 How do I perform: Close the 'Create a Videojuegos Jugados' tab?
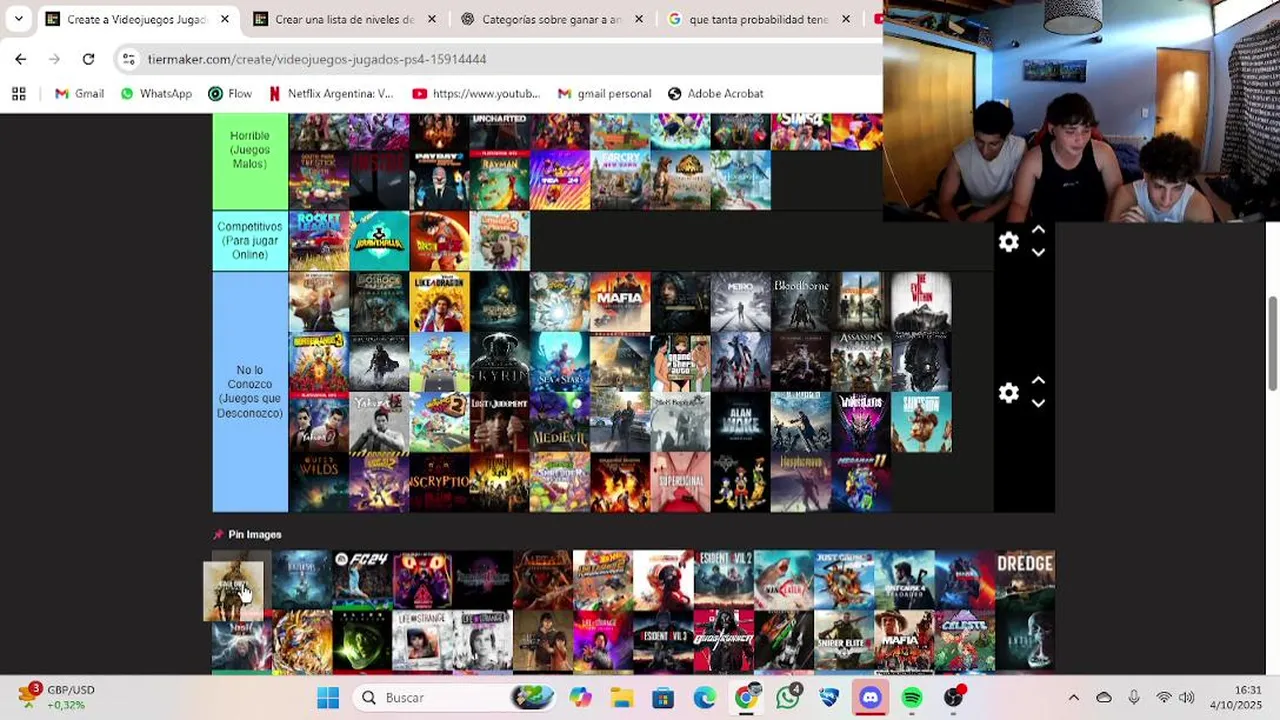coord(225,19)
